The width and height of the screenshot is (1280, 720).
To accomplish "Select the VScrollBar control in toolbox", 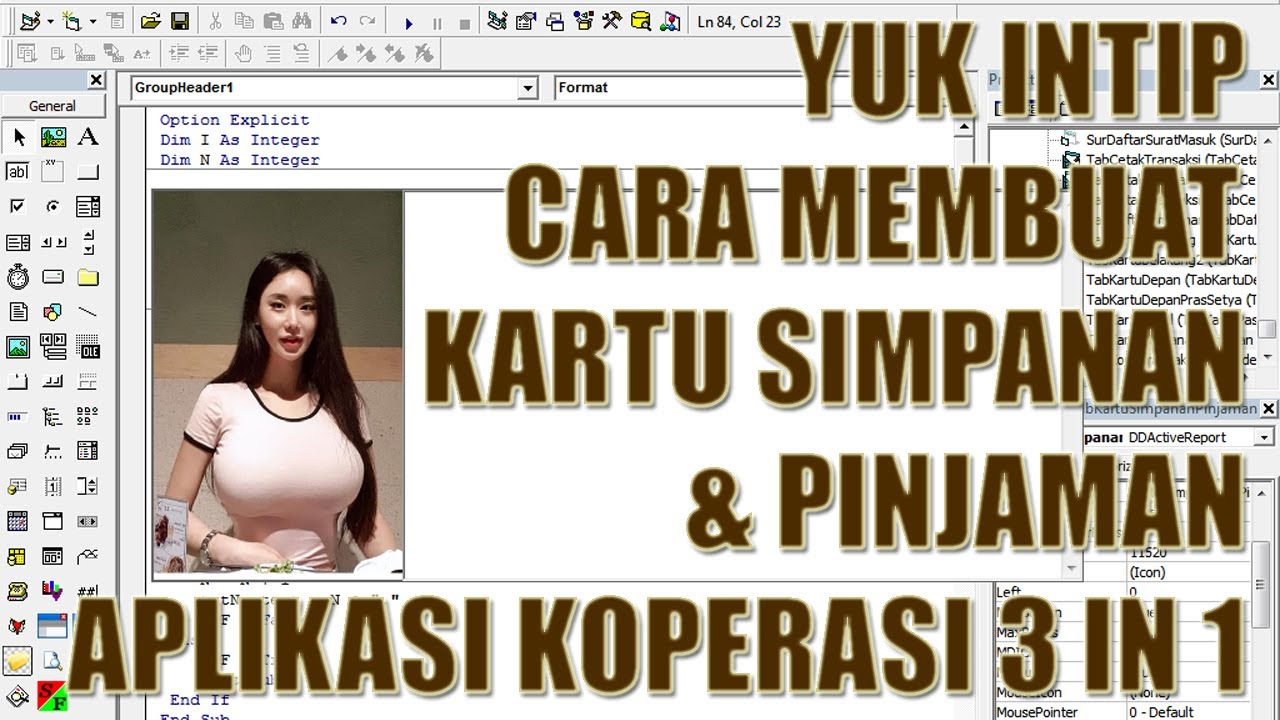I will coord(88,242).
